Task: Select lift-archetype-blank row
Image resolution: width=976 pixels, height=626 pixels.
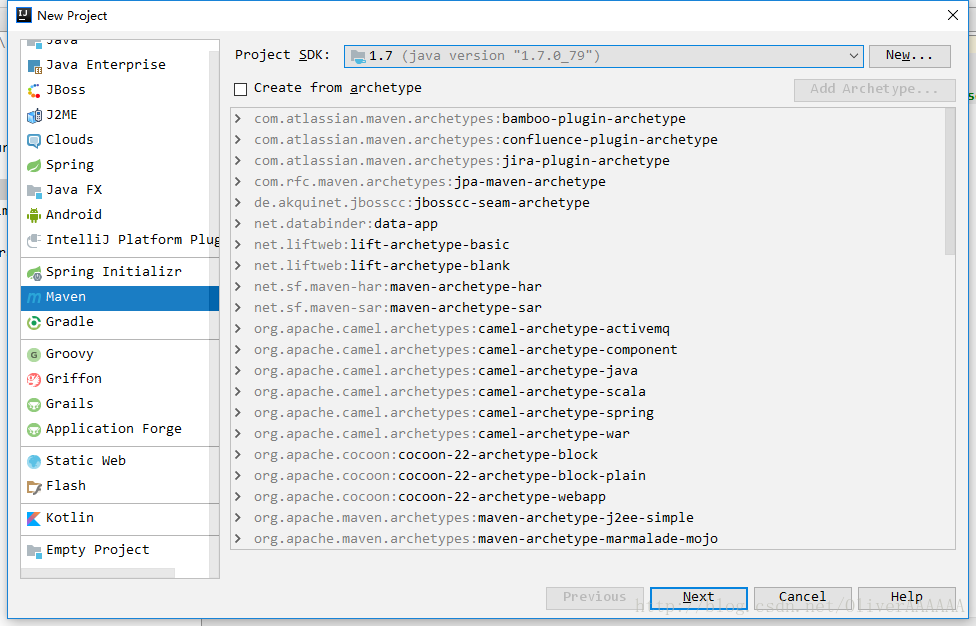Action: coord(588,266)
